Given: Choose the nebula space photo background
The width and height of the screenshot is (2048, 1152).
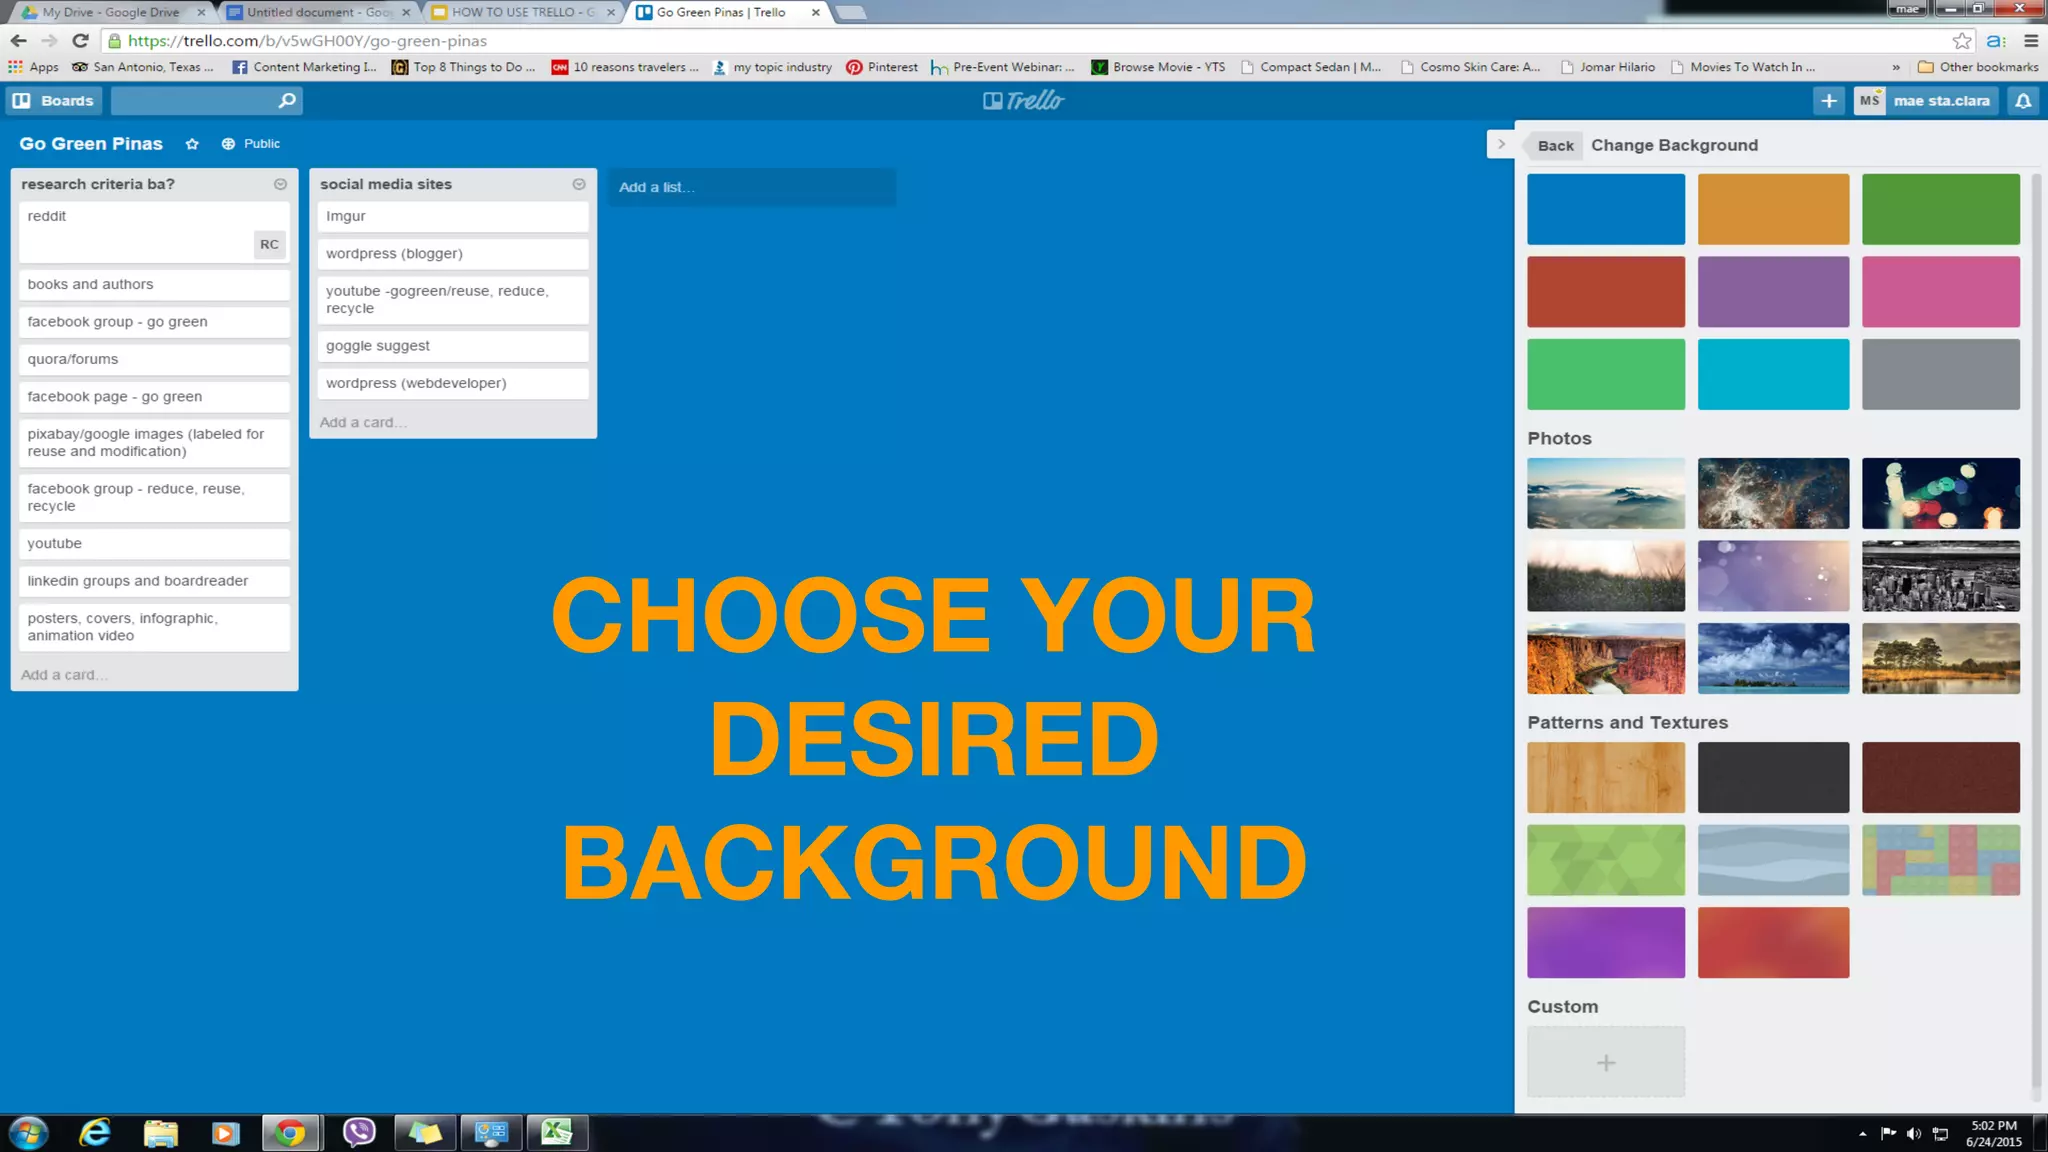Looking at the screenshot, I should 1773,493.
